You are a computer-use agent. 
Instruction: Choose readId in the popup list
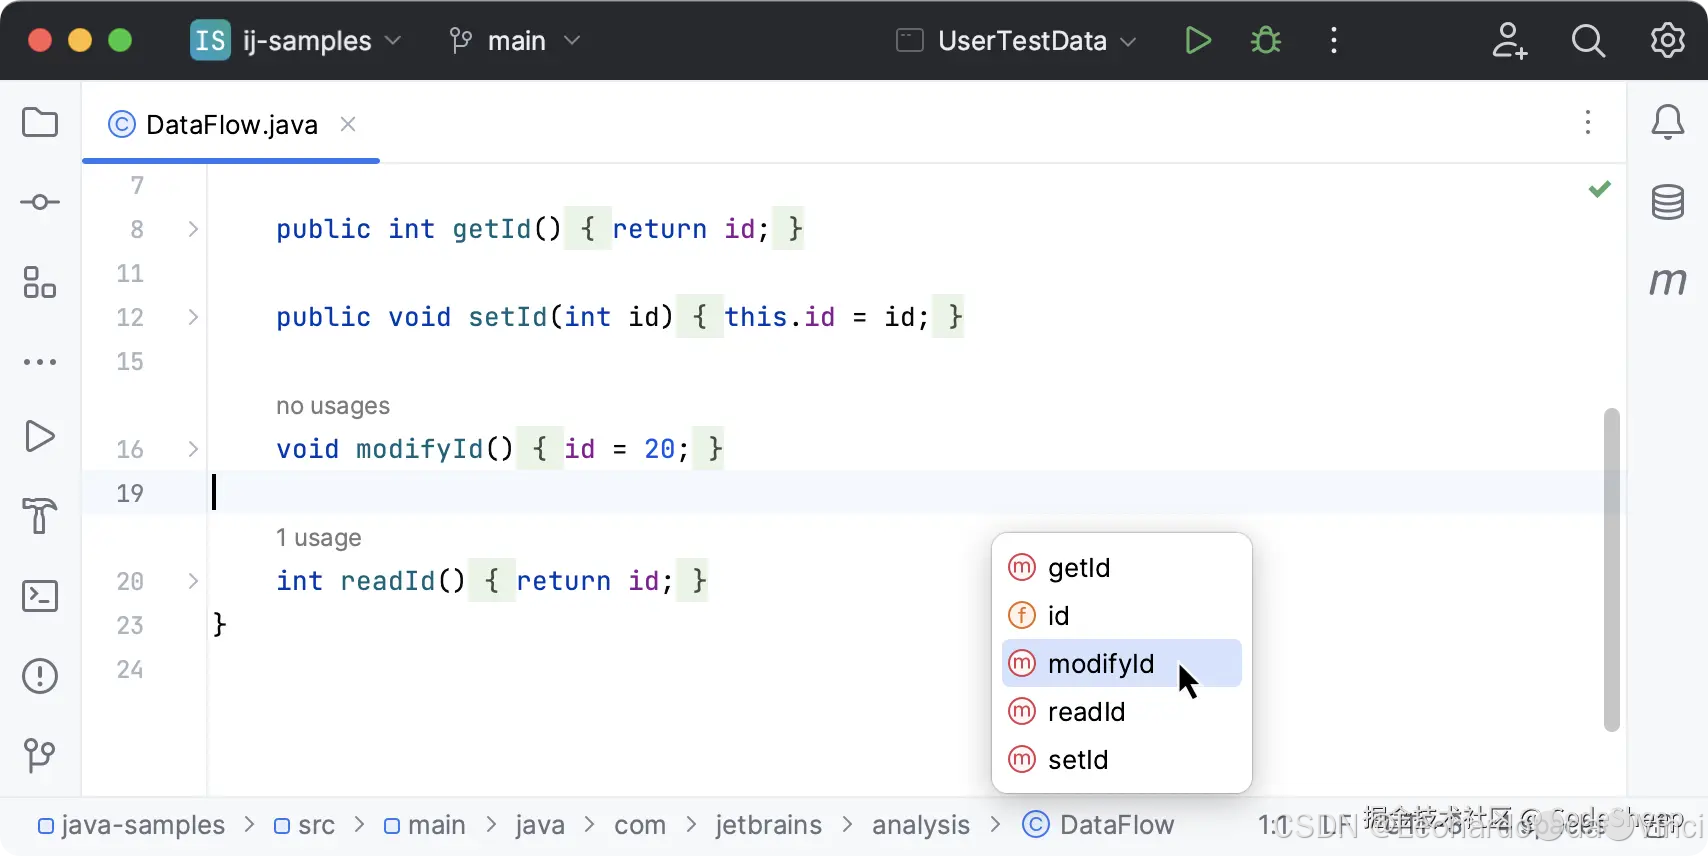(x=1121, y=712)
